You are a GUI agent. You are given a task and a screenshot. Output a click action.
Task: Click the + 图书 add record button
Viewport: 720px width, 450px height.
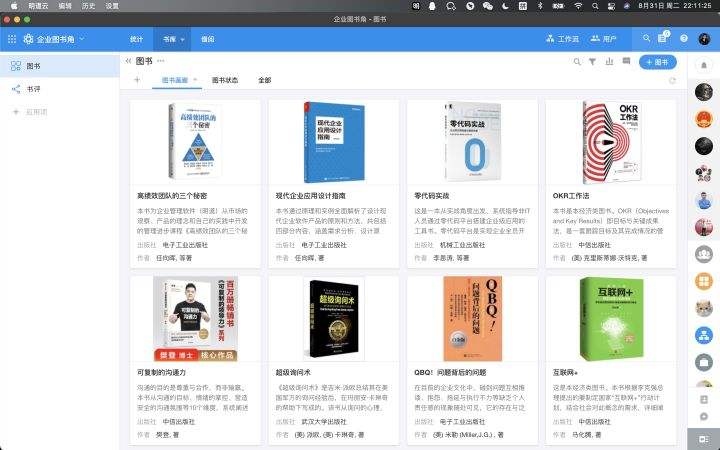pos(657,62)
